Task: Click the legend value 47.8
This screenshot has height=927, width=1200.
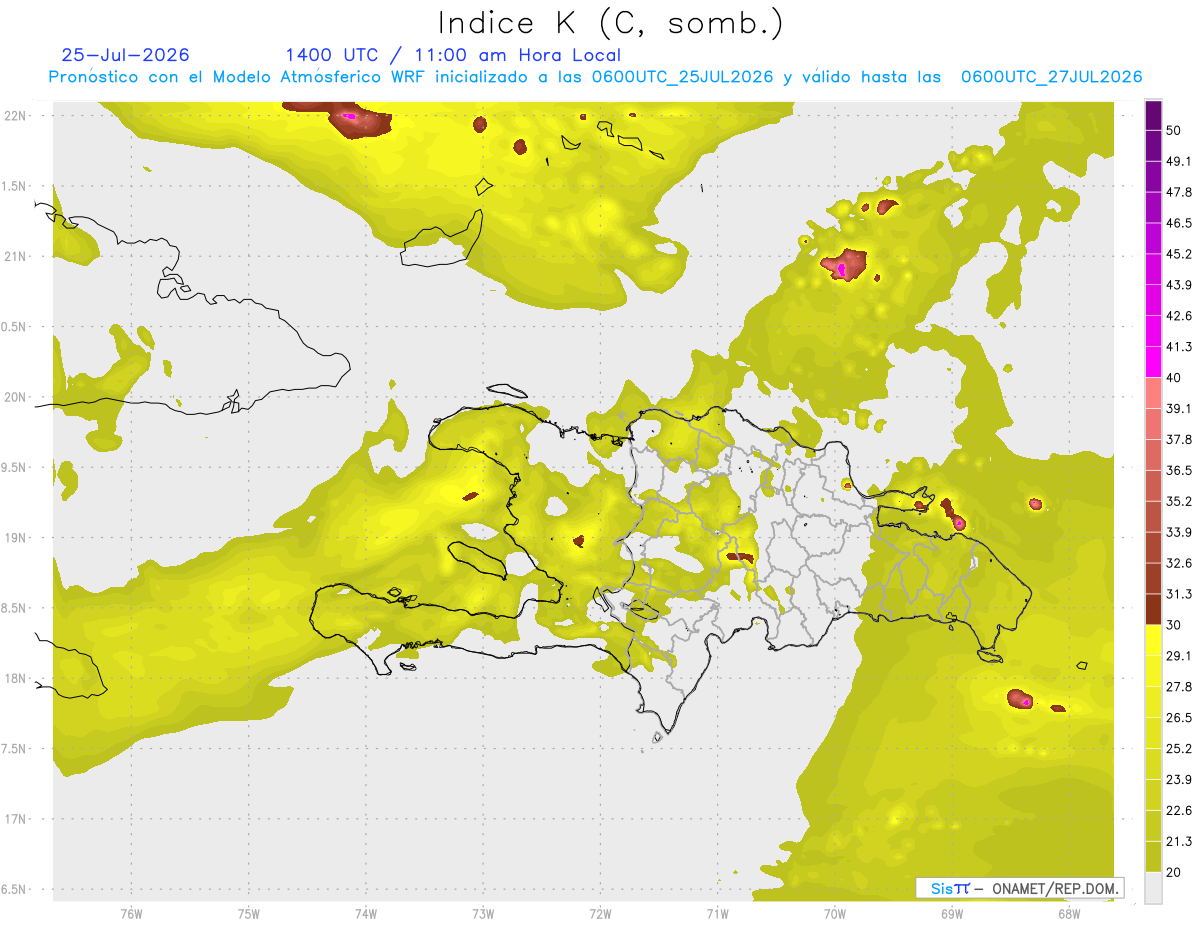Action: point(1179,192)
